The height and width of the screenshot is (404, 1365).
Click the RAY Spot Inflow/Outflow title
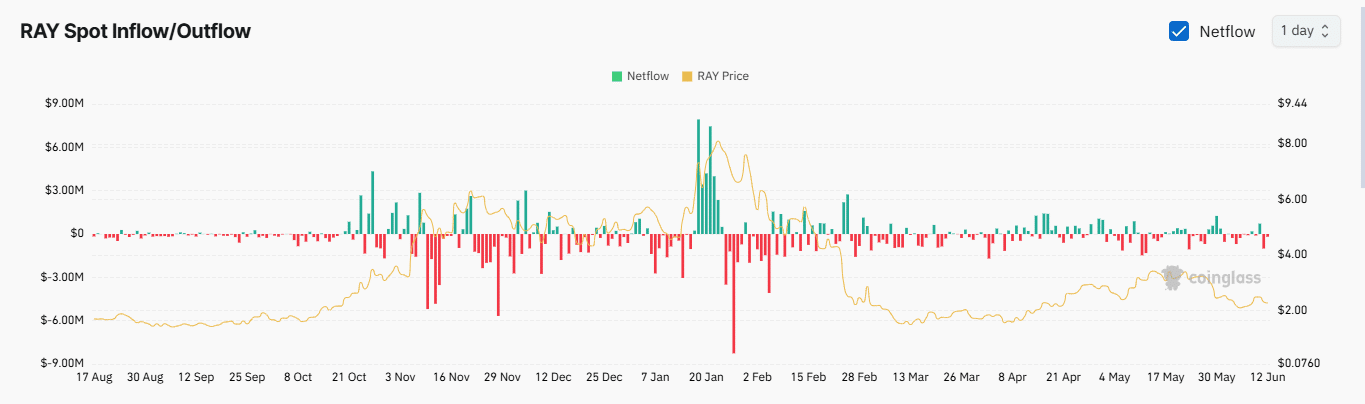click(136, 31)
